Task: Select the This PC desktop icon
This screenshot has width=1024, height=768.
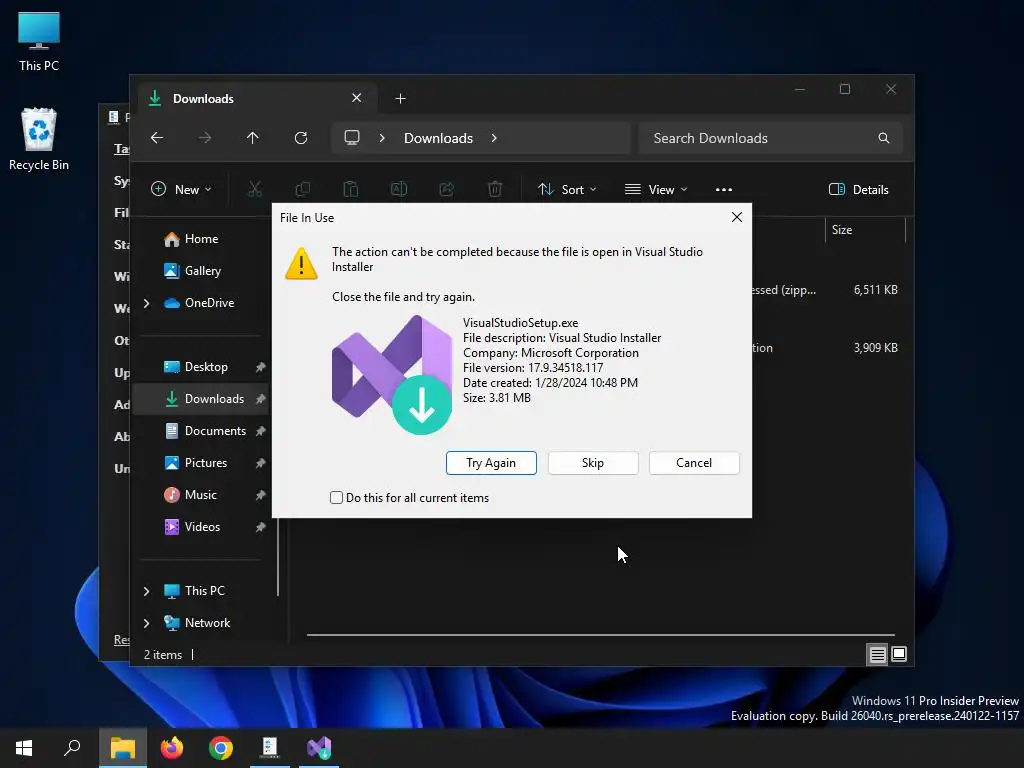Action: pyautogui.click(x=39, y=41)
